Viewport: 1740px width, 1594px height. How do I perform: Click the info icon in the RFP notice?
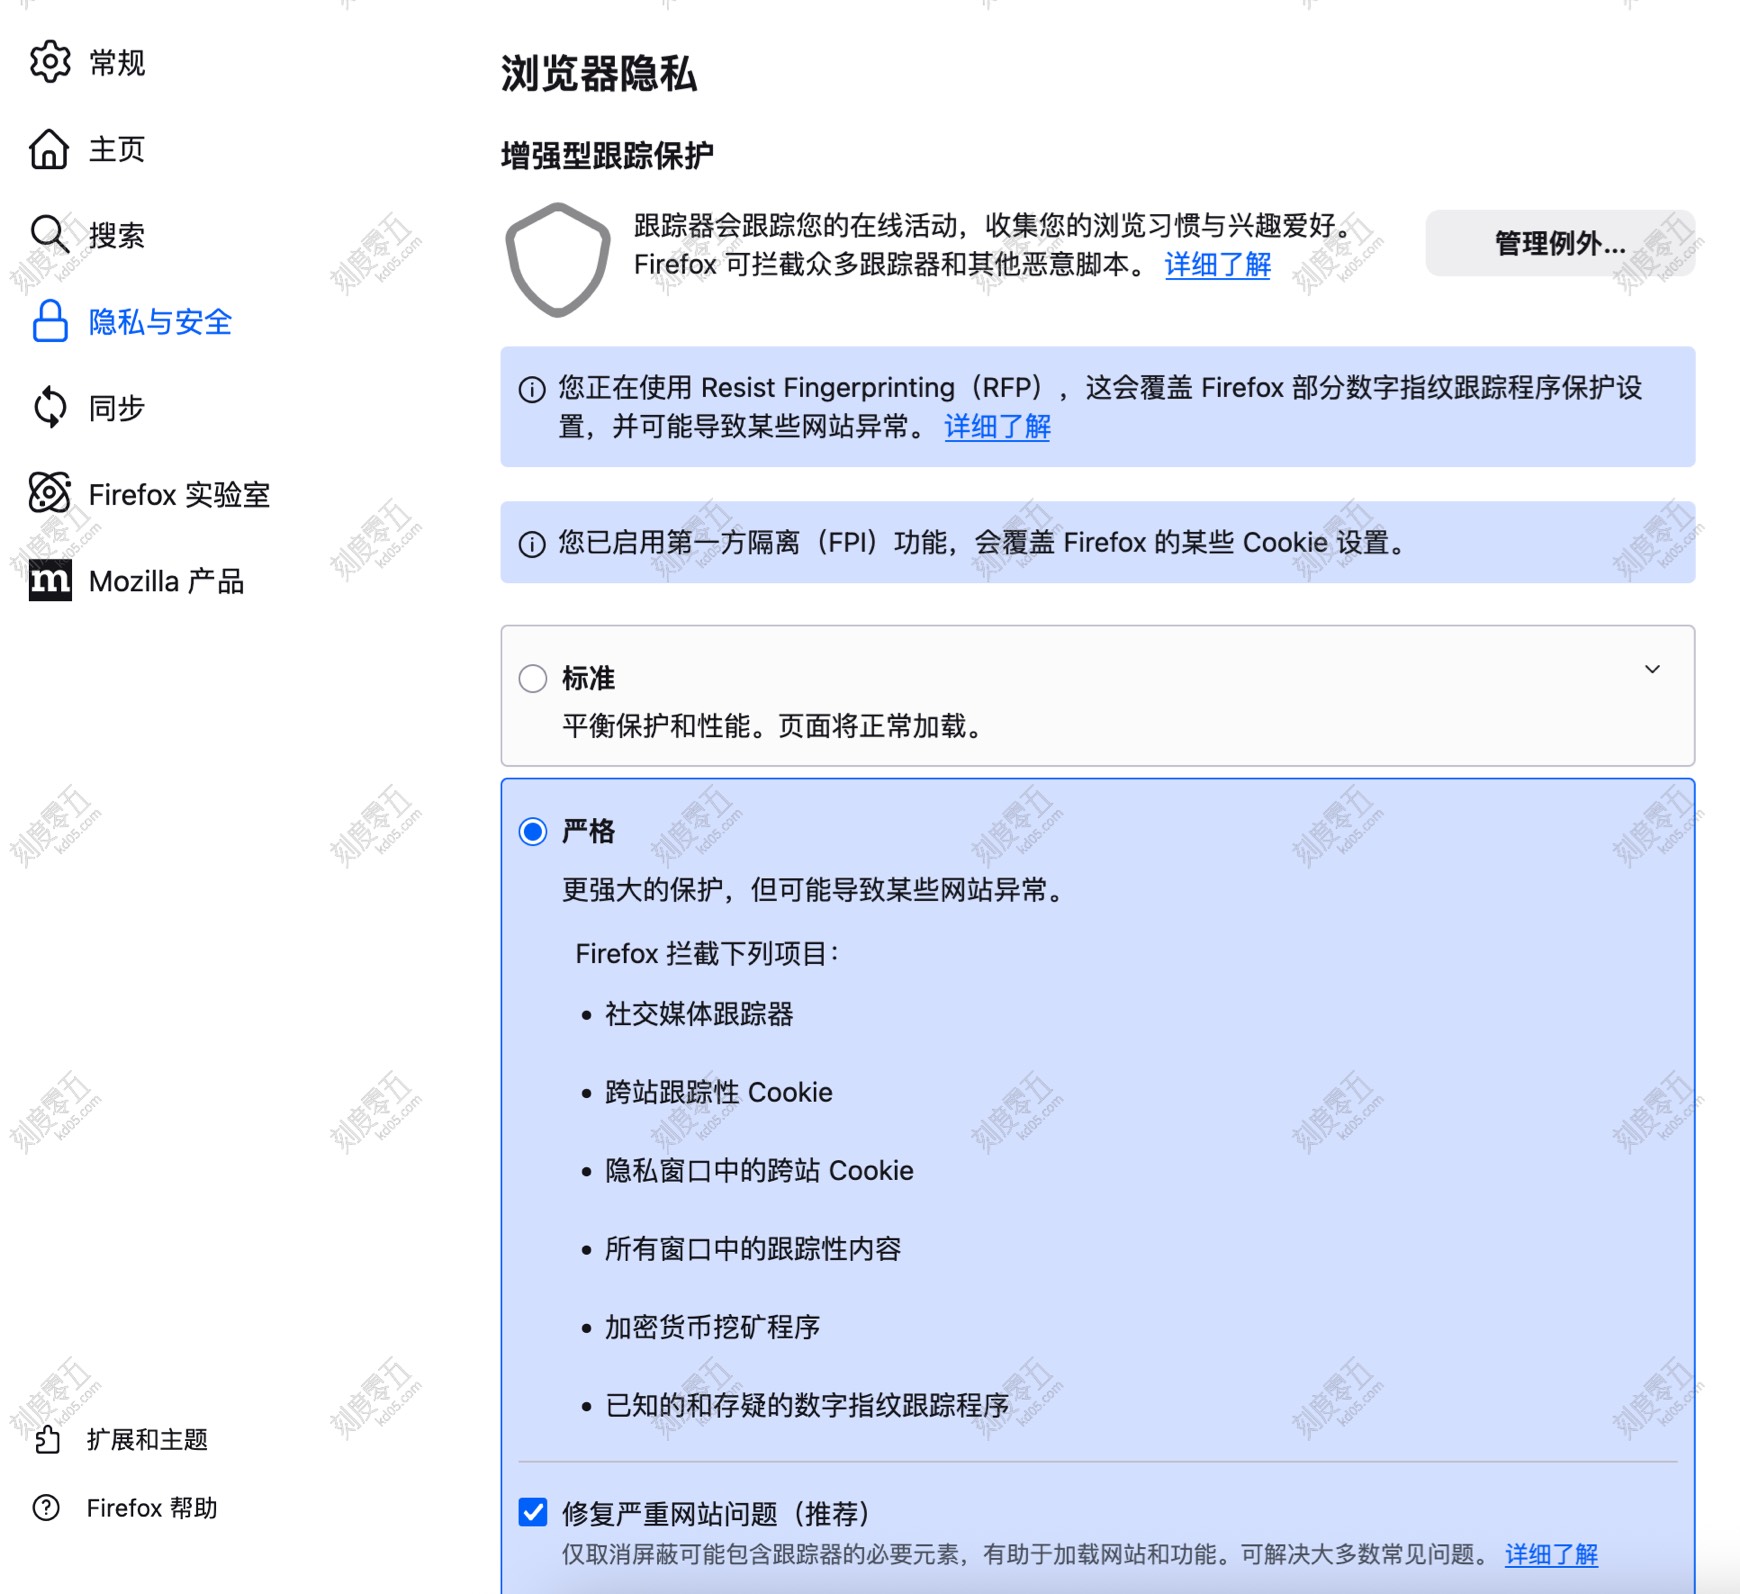531,390
